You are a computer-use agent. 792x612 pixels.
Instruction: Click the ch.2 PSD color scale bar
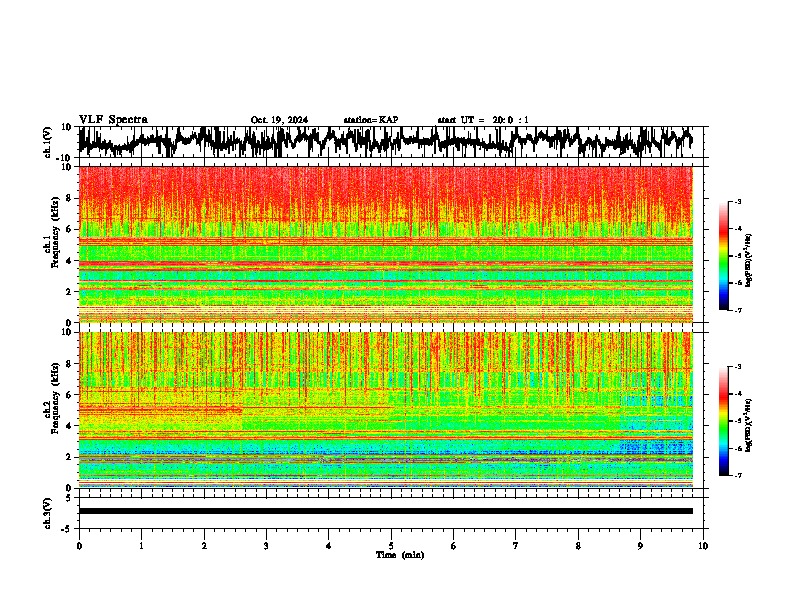[723, 421]
